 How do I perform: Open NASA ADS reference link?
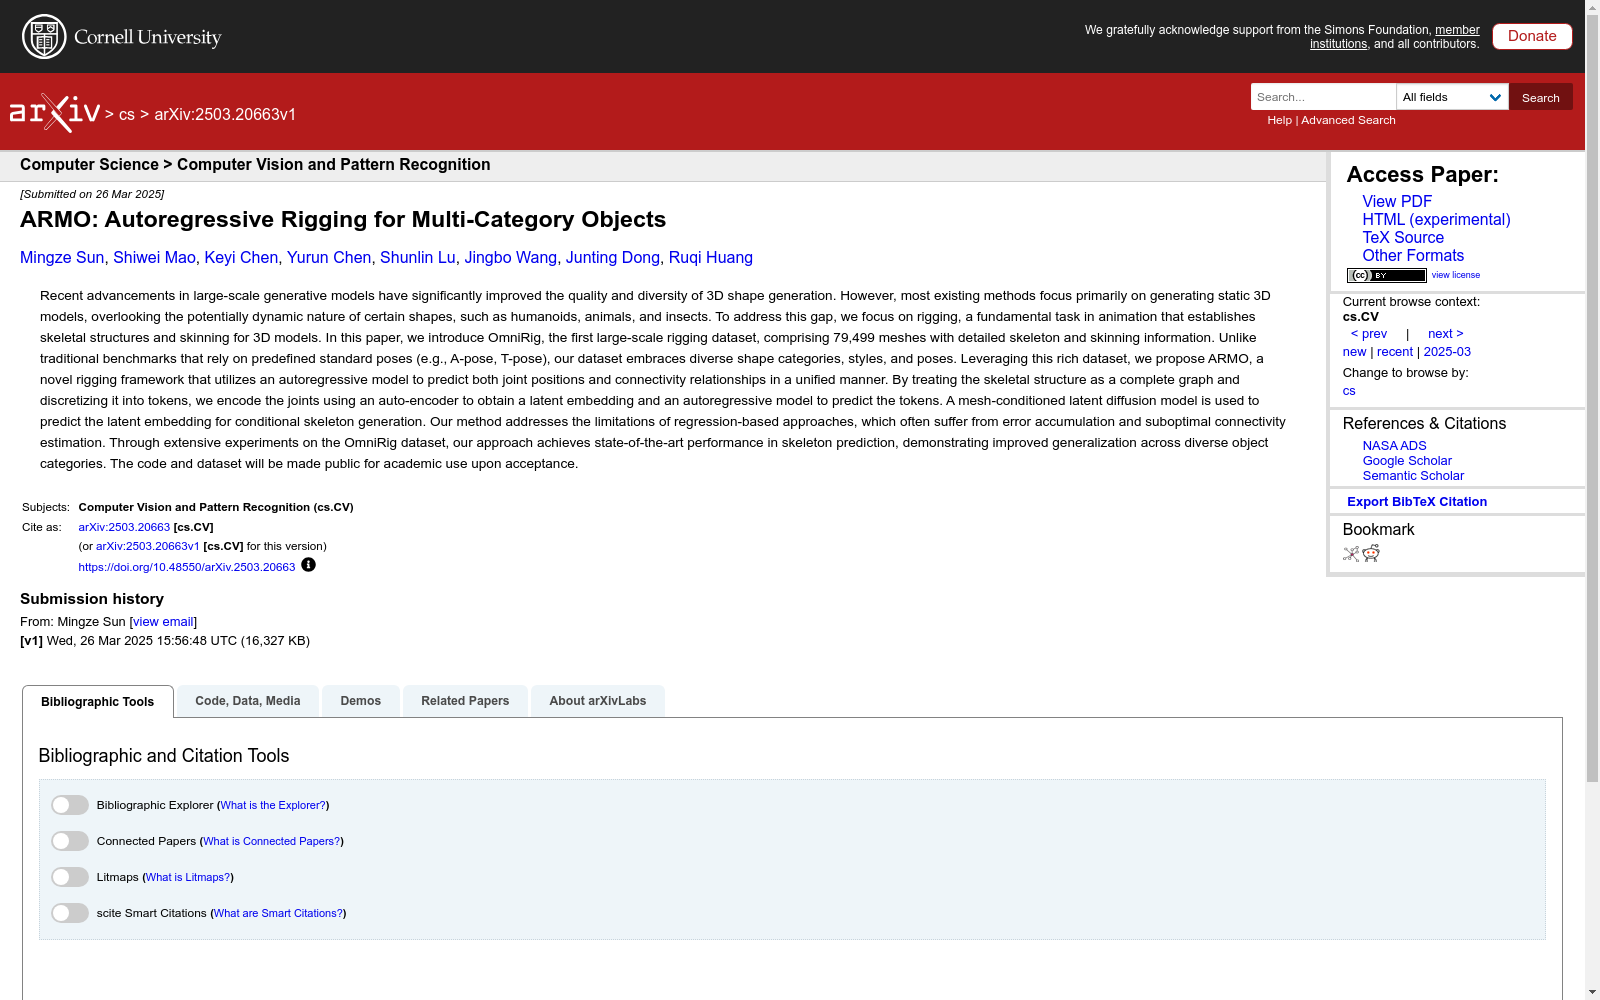tap(1394, 446)
